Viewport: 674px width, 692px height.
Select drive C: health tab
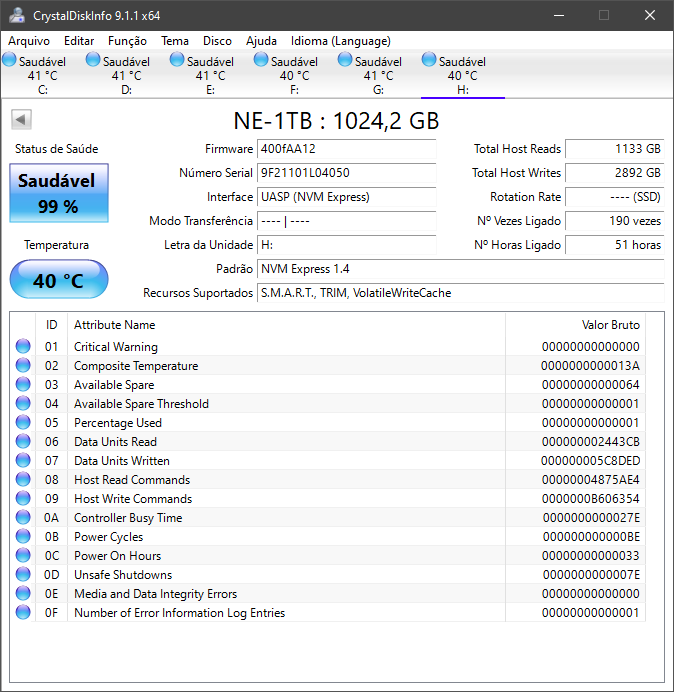(42, 75)
